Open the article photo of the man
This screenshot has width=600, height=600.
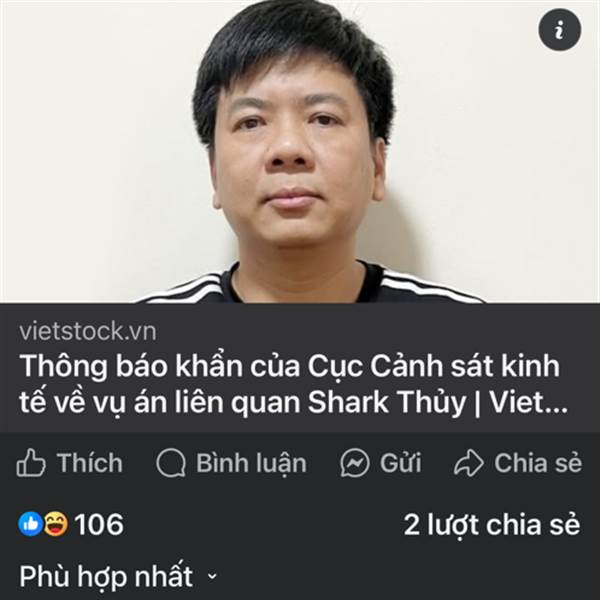coord(300,152)
